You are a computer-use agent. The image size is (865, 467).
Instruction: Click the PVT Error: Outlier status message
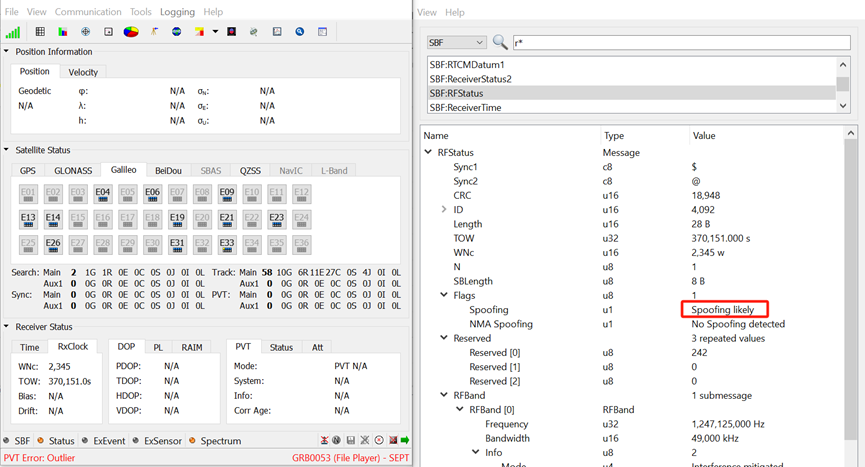pyautogui.click(x=39, y=458)
